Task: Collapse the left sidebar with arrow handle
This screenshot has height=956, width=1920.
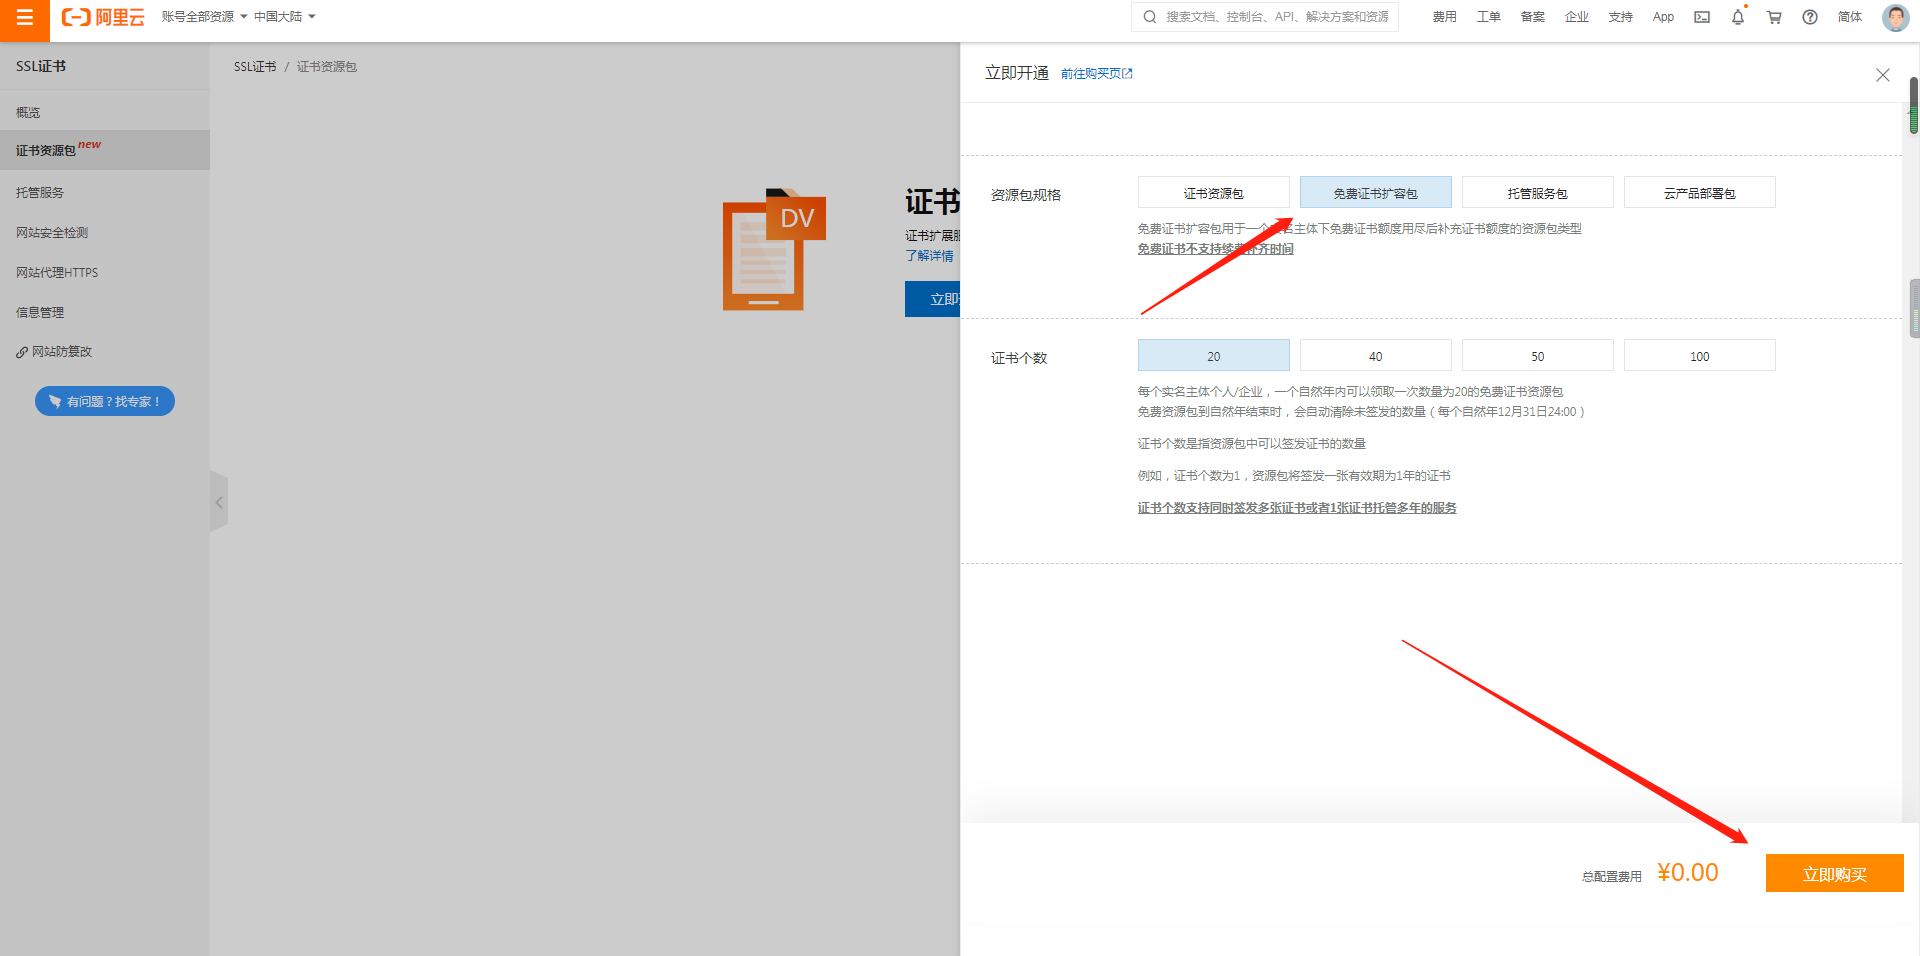Action: 219,502
